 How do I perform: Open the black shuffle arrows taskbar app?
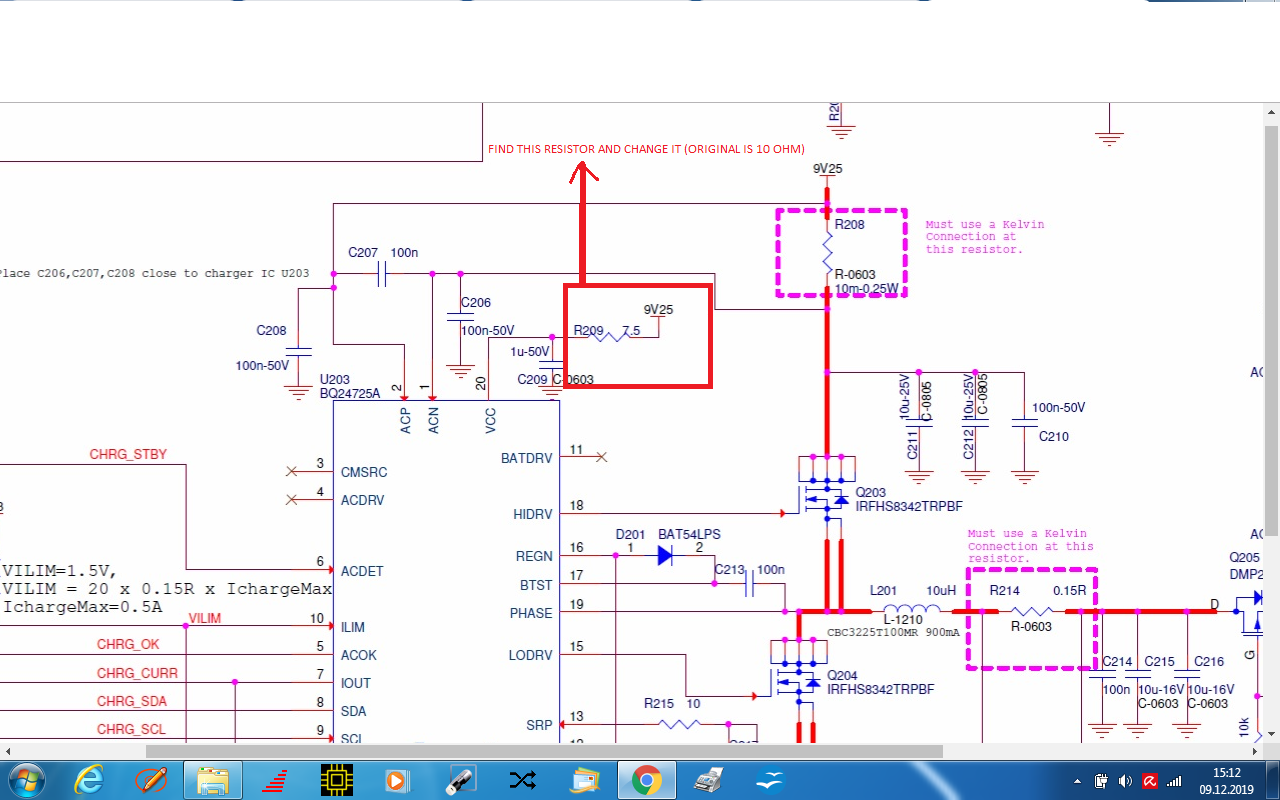coord(522,779)
